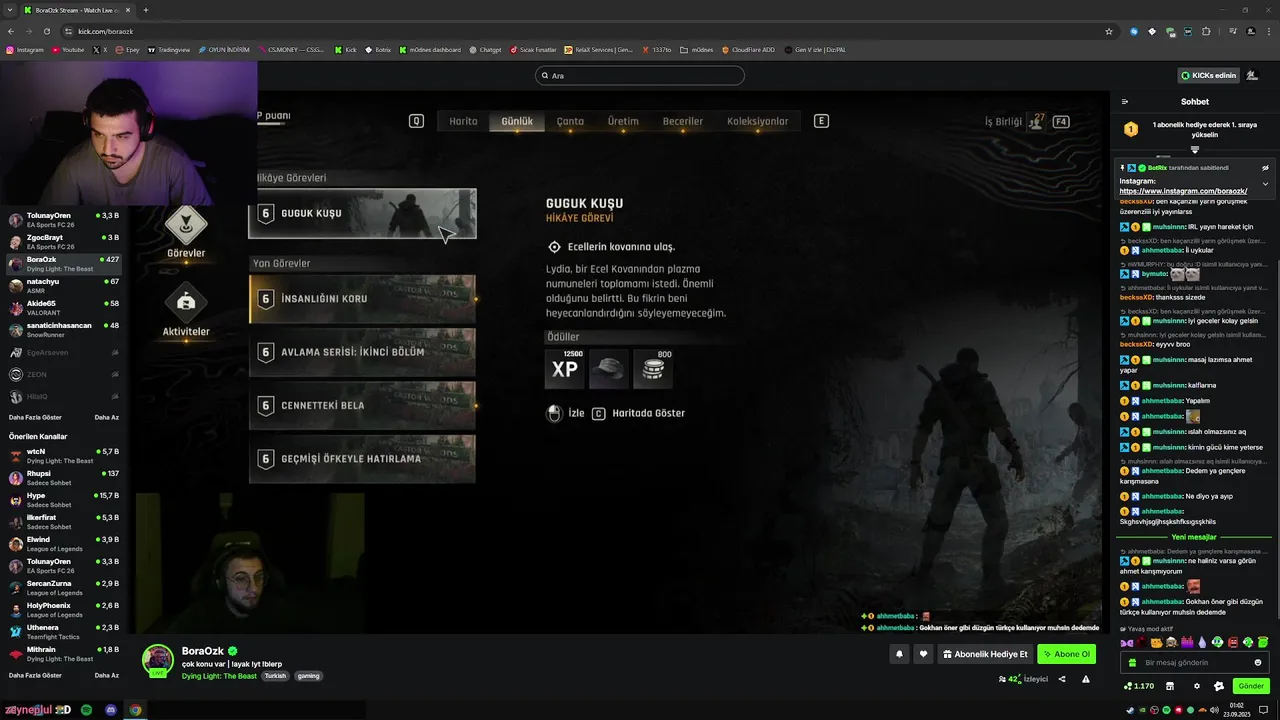
Task: Open Instagram bookmark in bookmarks bar
Action: pyautogui.click(x=25, y=49)
